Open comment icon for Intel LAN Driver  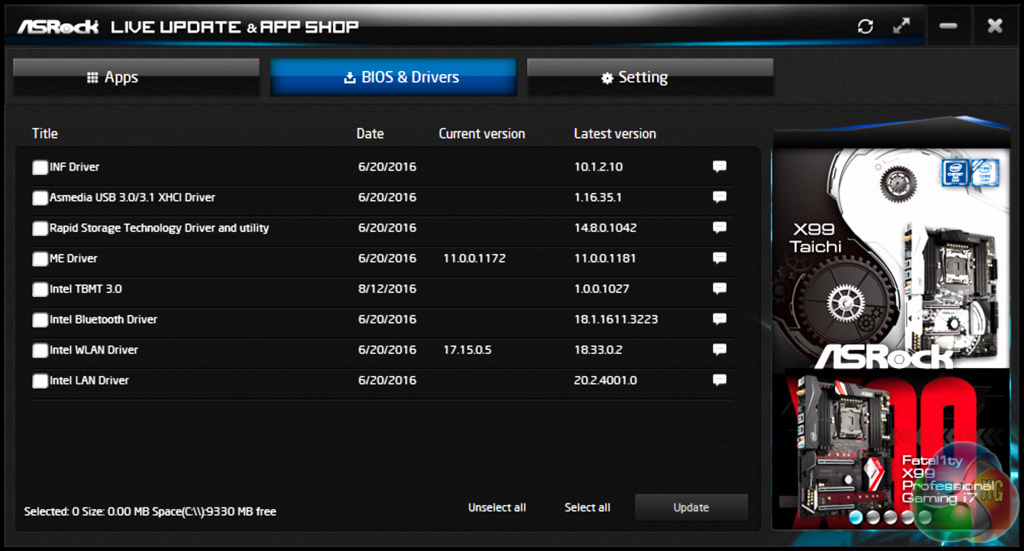(720, 380)
